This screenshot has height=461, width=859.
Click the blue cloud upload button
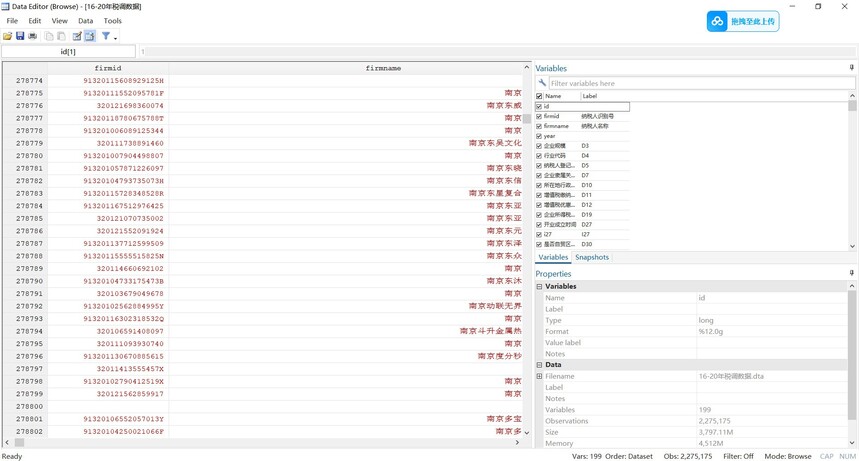(743, 21)
